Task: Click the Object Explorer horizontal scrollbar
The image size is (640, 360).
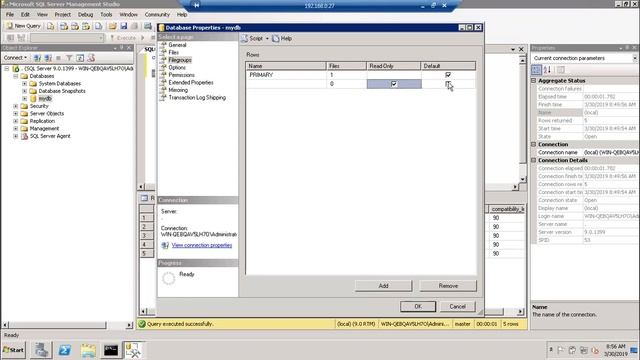Action: [x=67, y=325]
